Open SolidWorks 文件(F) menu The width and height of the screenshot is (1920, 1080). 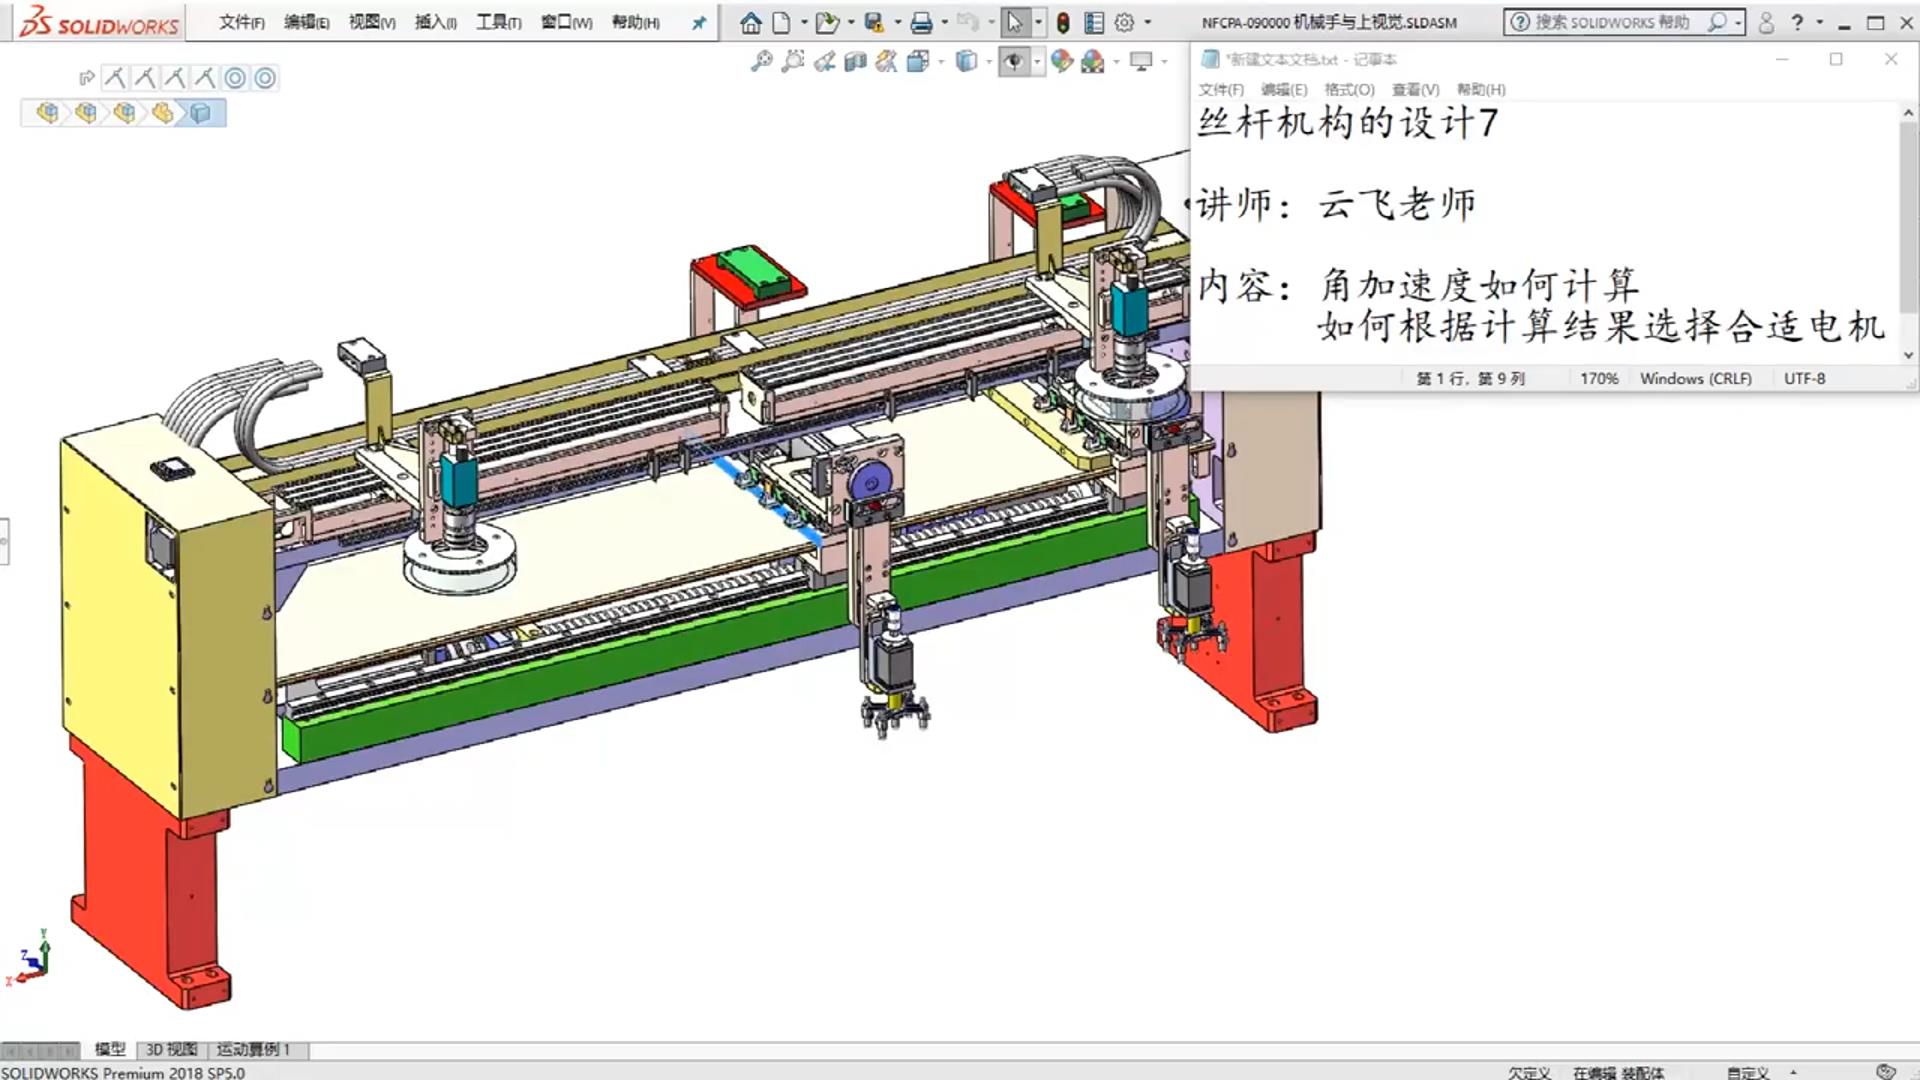(242, 22)
